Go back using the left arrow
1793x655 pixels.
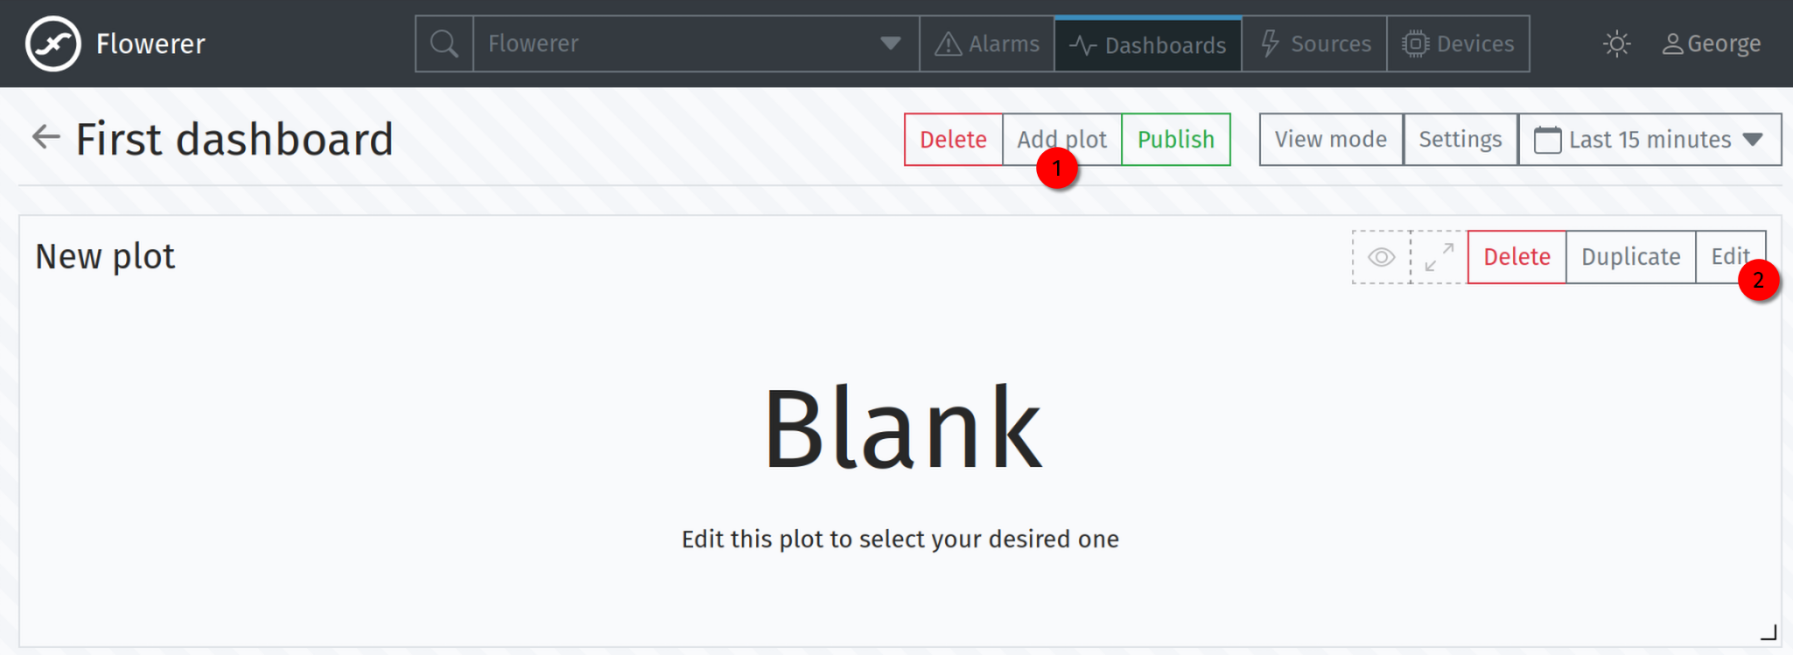(x=46, y=137)
